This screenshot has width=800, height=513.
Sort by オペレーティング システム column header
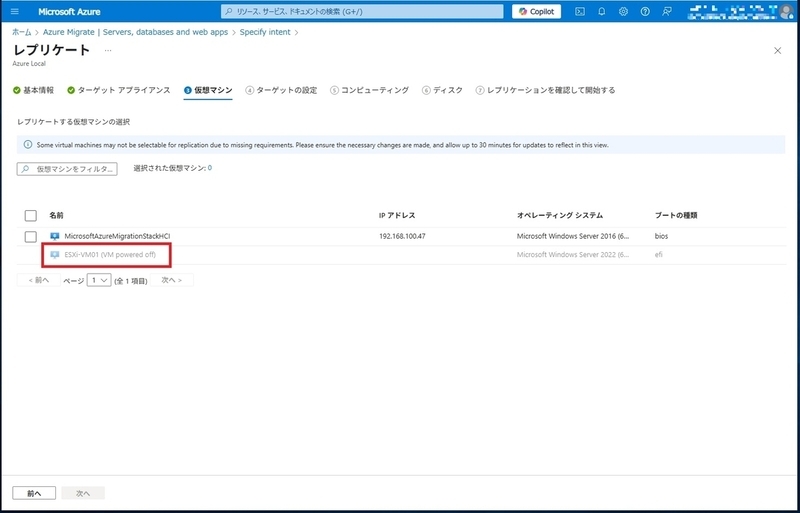pyautogui.click(x=560, y=215)
